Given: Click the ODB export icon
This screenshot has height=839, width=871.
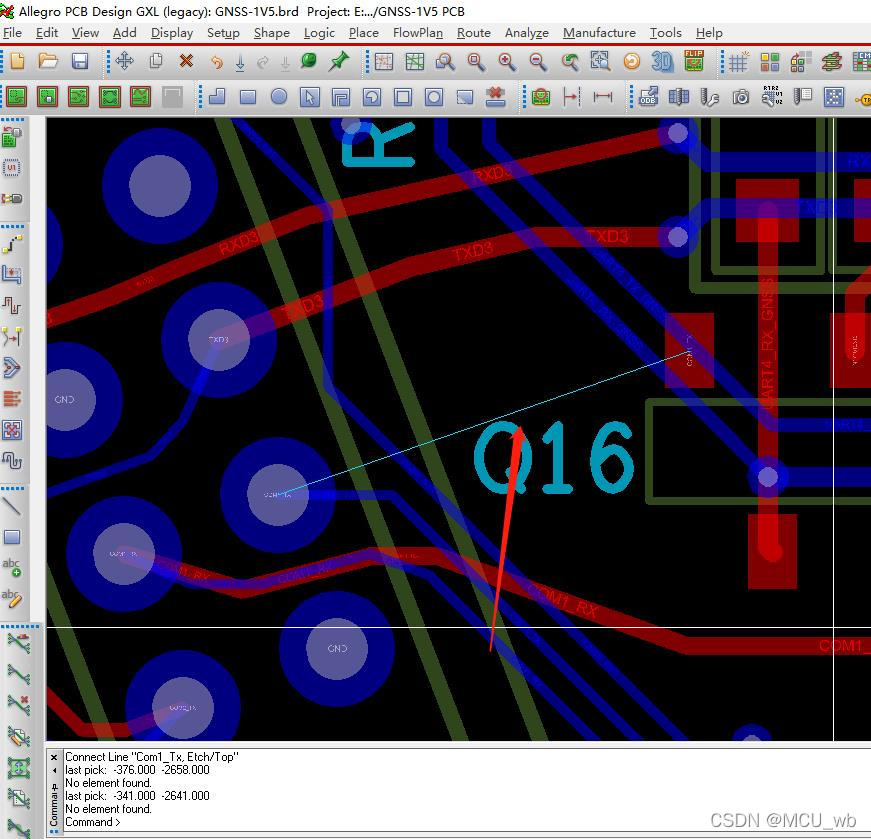Looking at the screenshot, I should (x=648, y=97).
